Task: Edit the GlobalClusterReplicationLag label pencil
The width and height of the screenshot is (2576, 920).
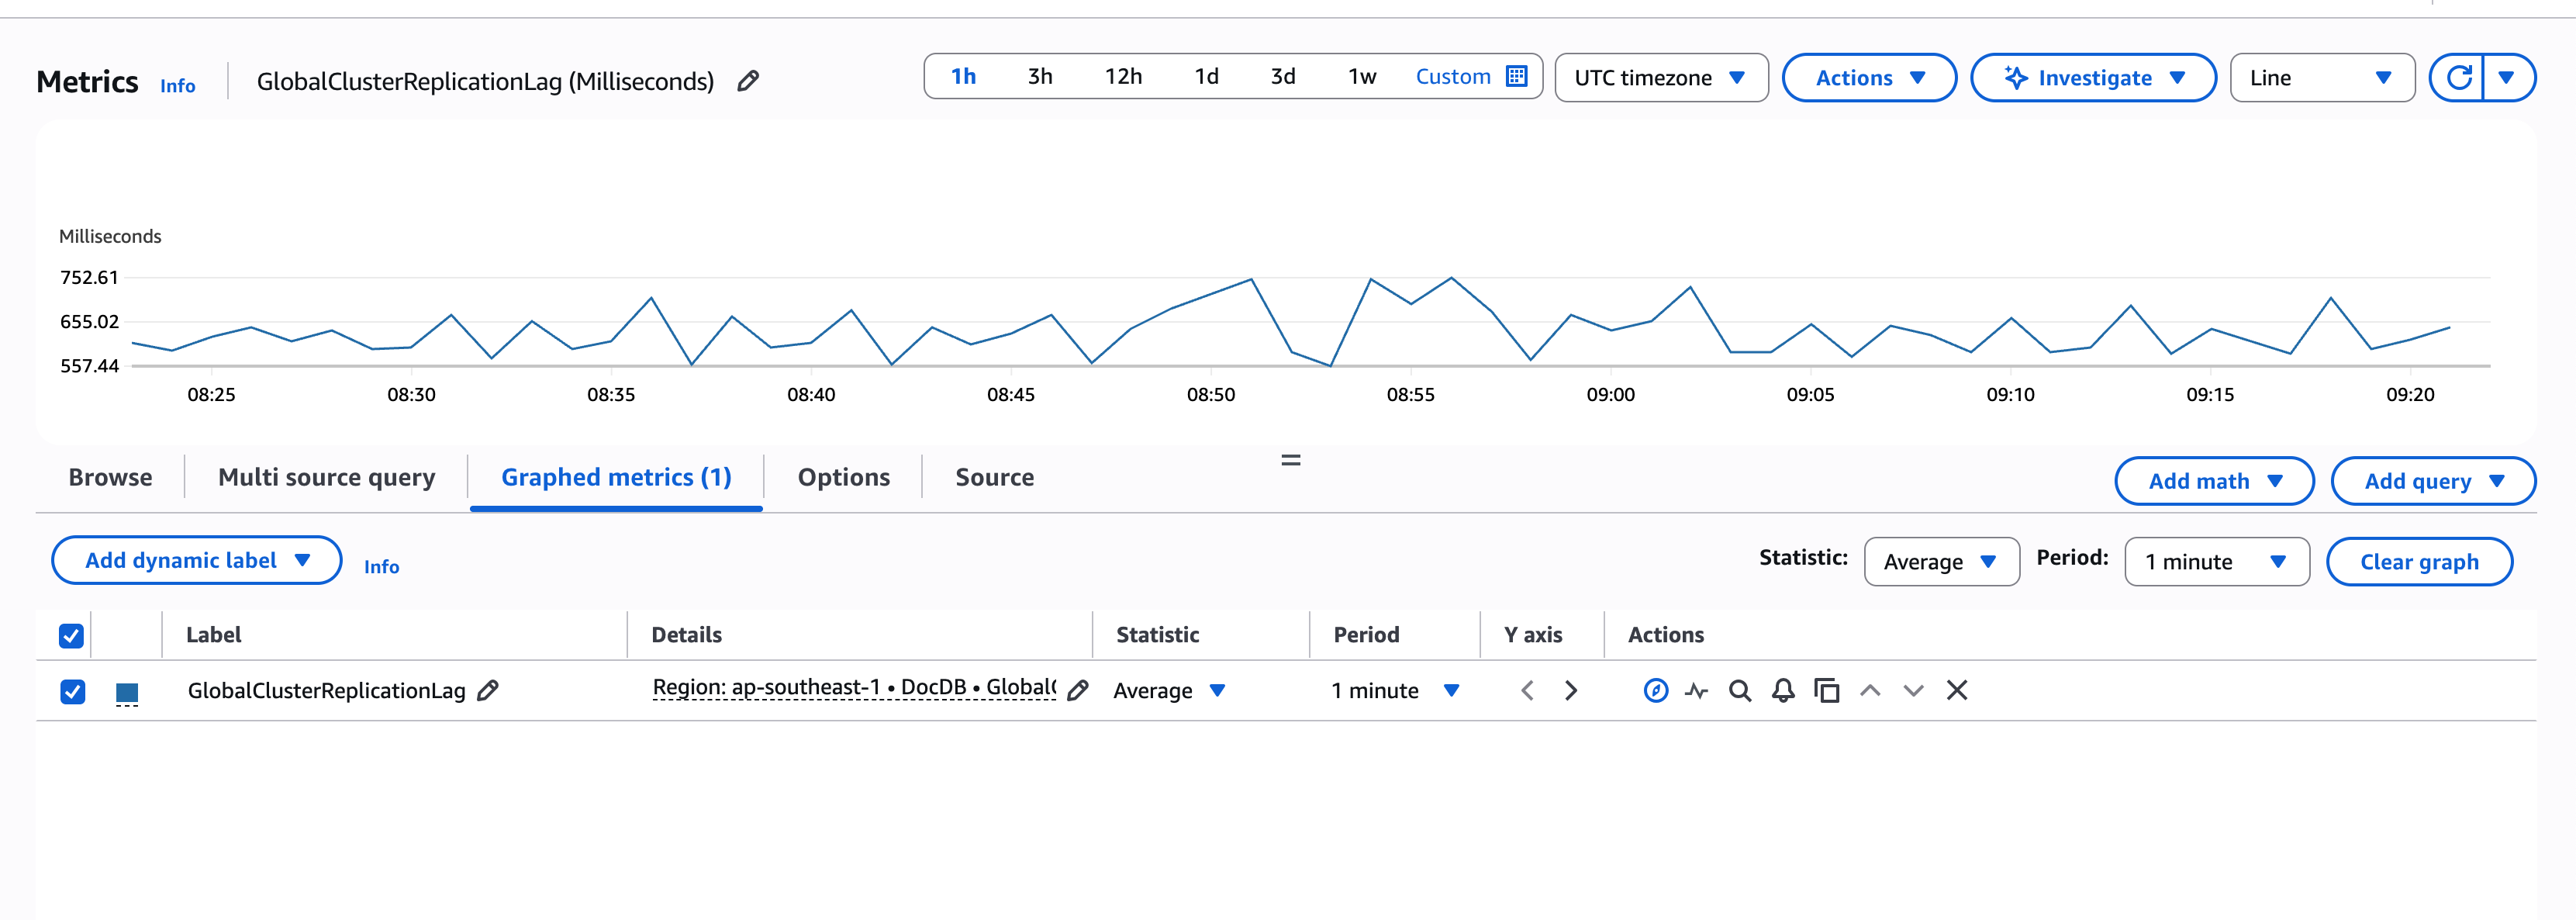Action: coord(488,690)
